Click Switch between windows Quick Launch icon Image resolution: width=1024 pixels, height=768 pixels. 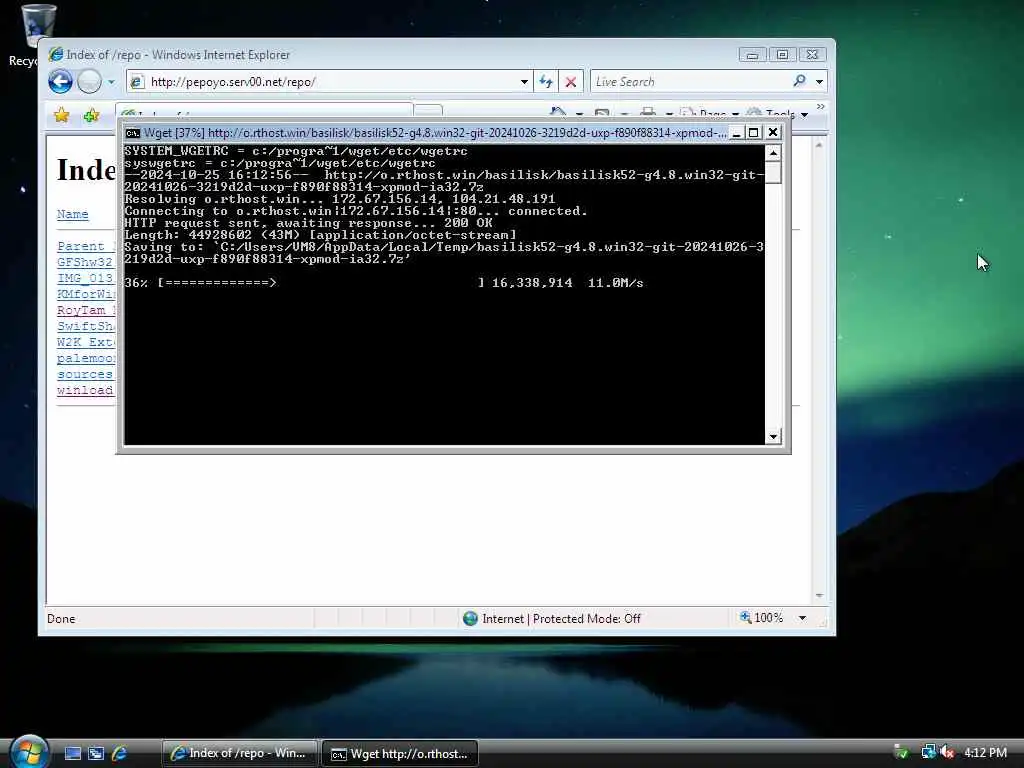(95, 754)
